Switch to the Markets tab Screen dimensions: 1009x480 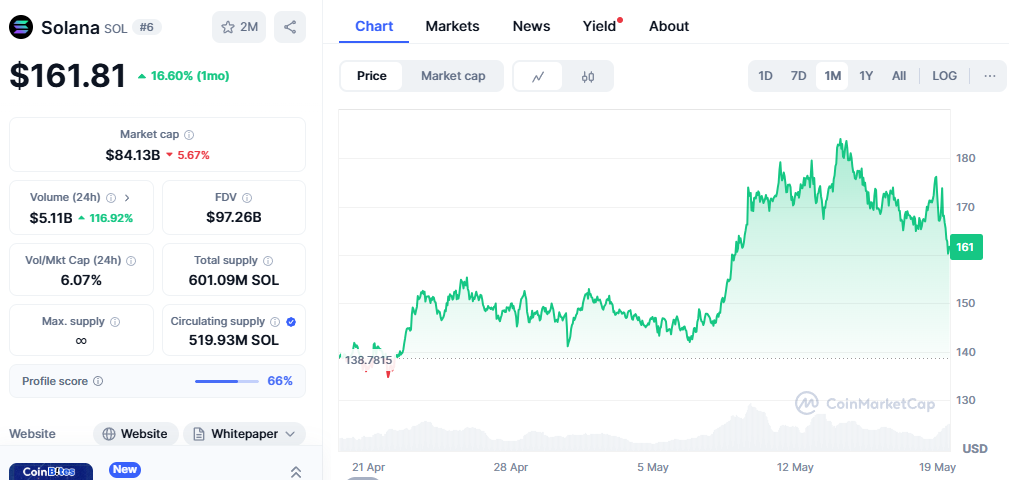(452, 26)
